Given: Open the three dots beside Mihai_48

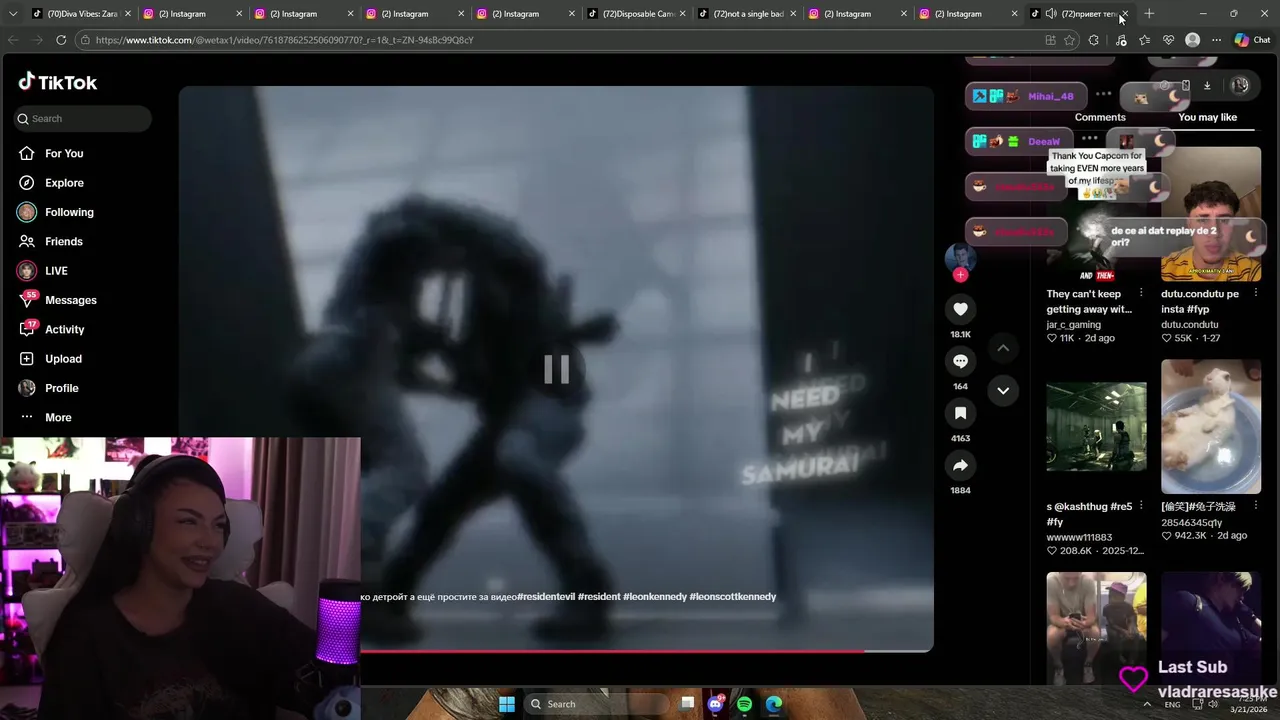Looking at the screenshot, I should point(1103,94).
